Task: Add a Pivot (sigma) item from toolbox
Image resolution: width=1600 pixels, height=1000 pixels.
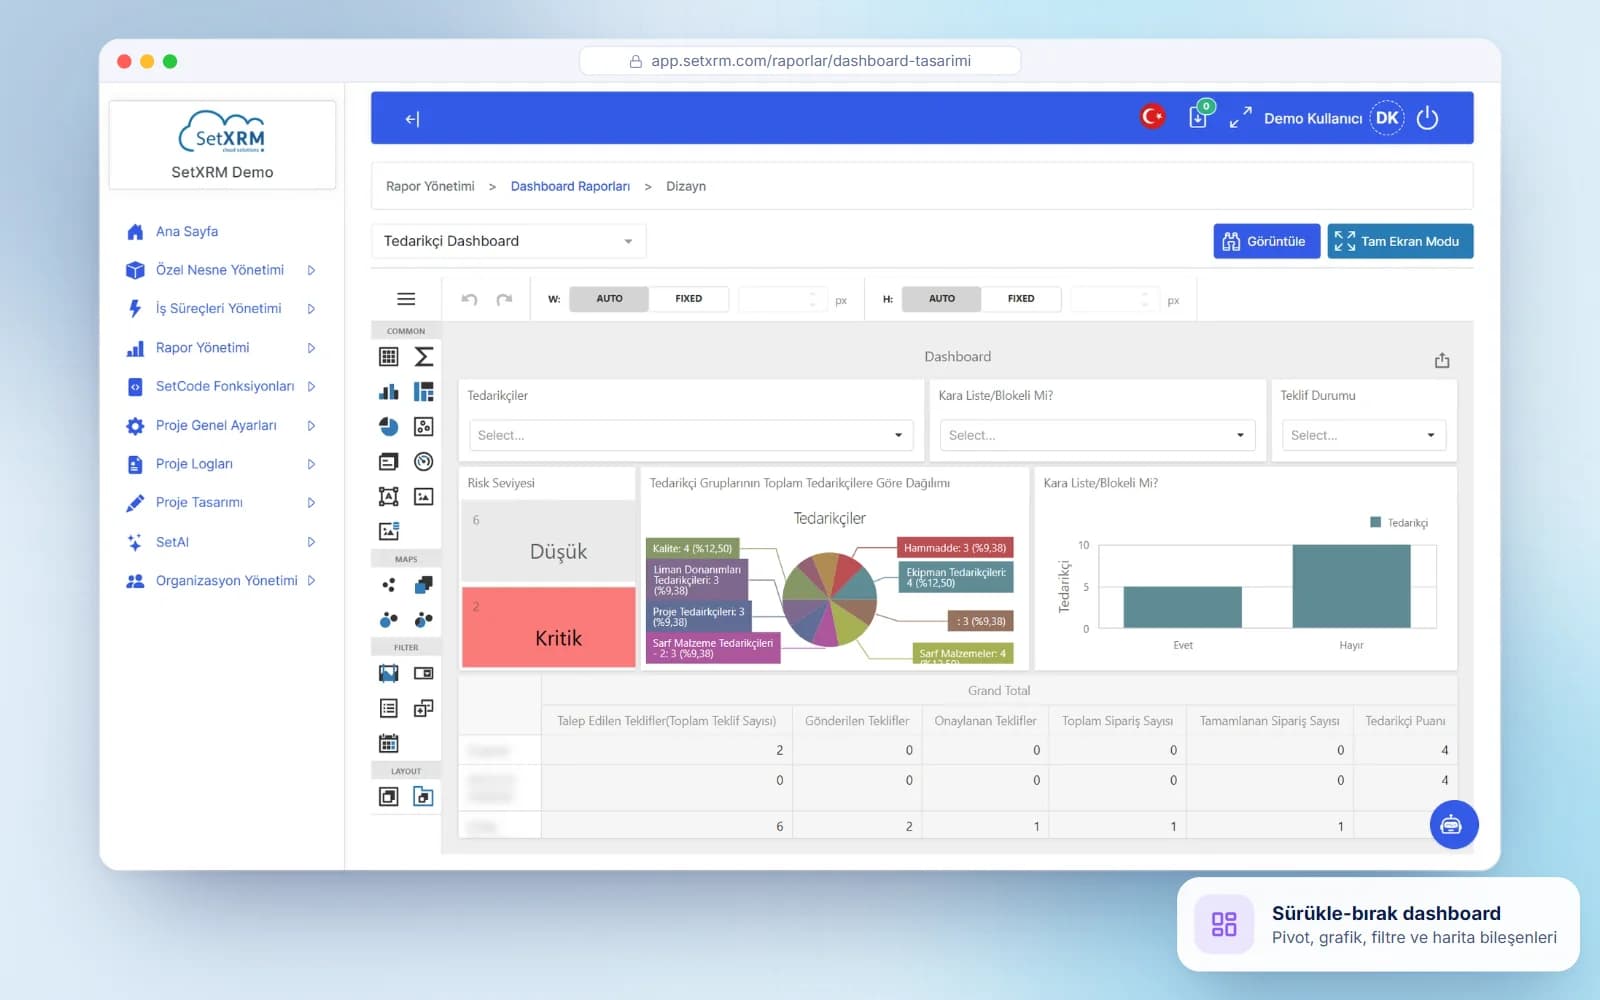Action: pos(424,356)
